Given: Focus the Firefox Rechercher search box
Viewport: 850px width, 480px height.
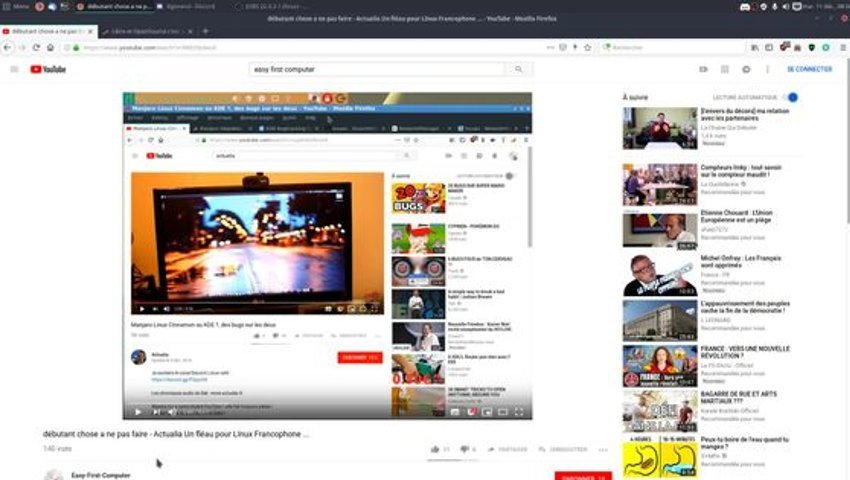Looking at the screenshot, I should click(672, 48).
